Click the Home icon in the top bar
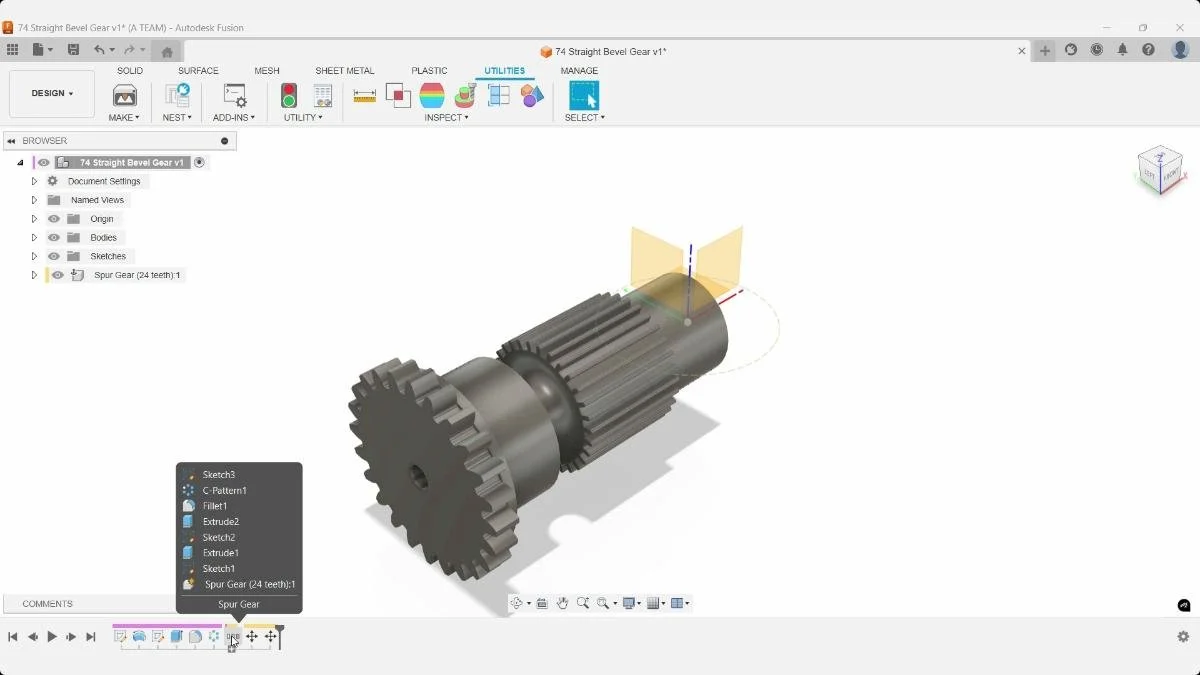The image size is (1200, 675). [x=167, y=51]
